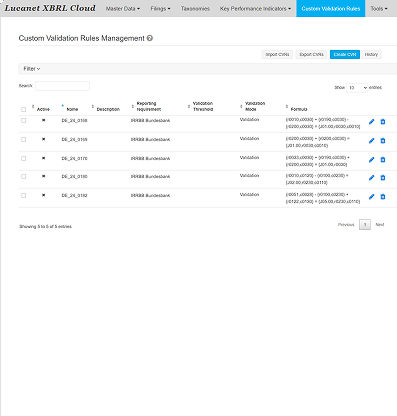Open the Show entries count dropdown
The image size is (397, 416).
click(x=357, y=88)
